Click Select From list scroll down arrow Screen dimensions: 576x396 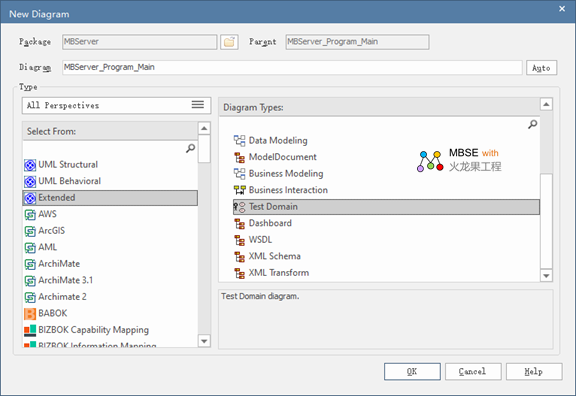coord(204,341)
